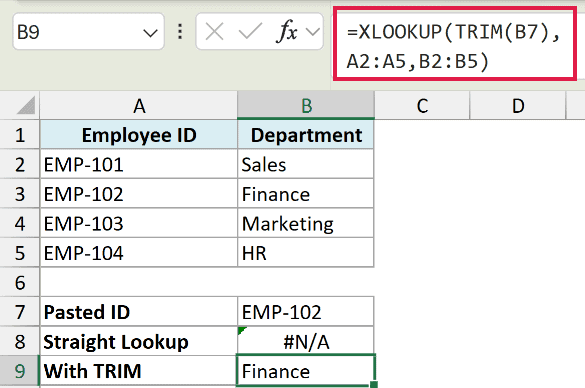Click the With TRIM label cell
The width and height of the screenshot is (585, 388).
139,370
